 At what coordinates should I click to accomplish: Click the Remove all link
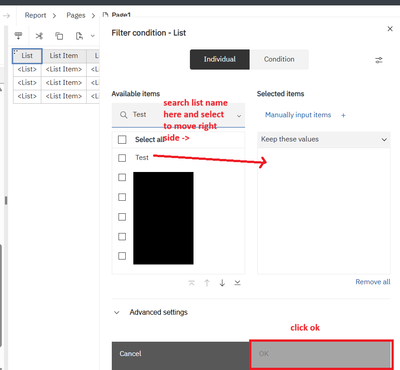[373, 282]
